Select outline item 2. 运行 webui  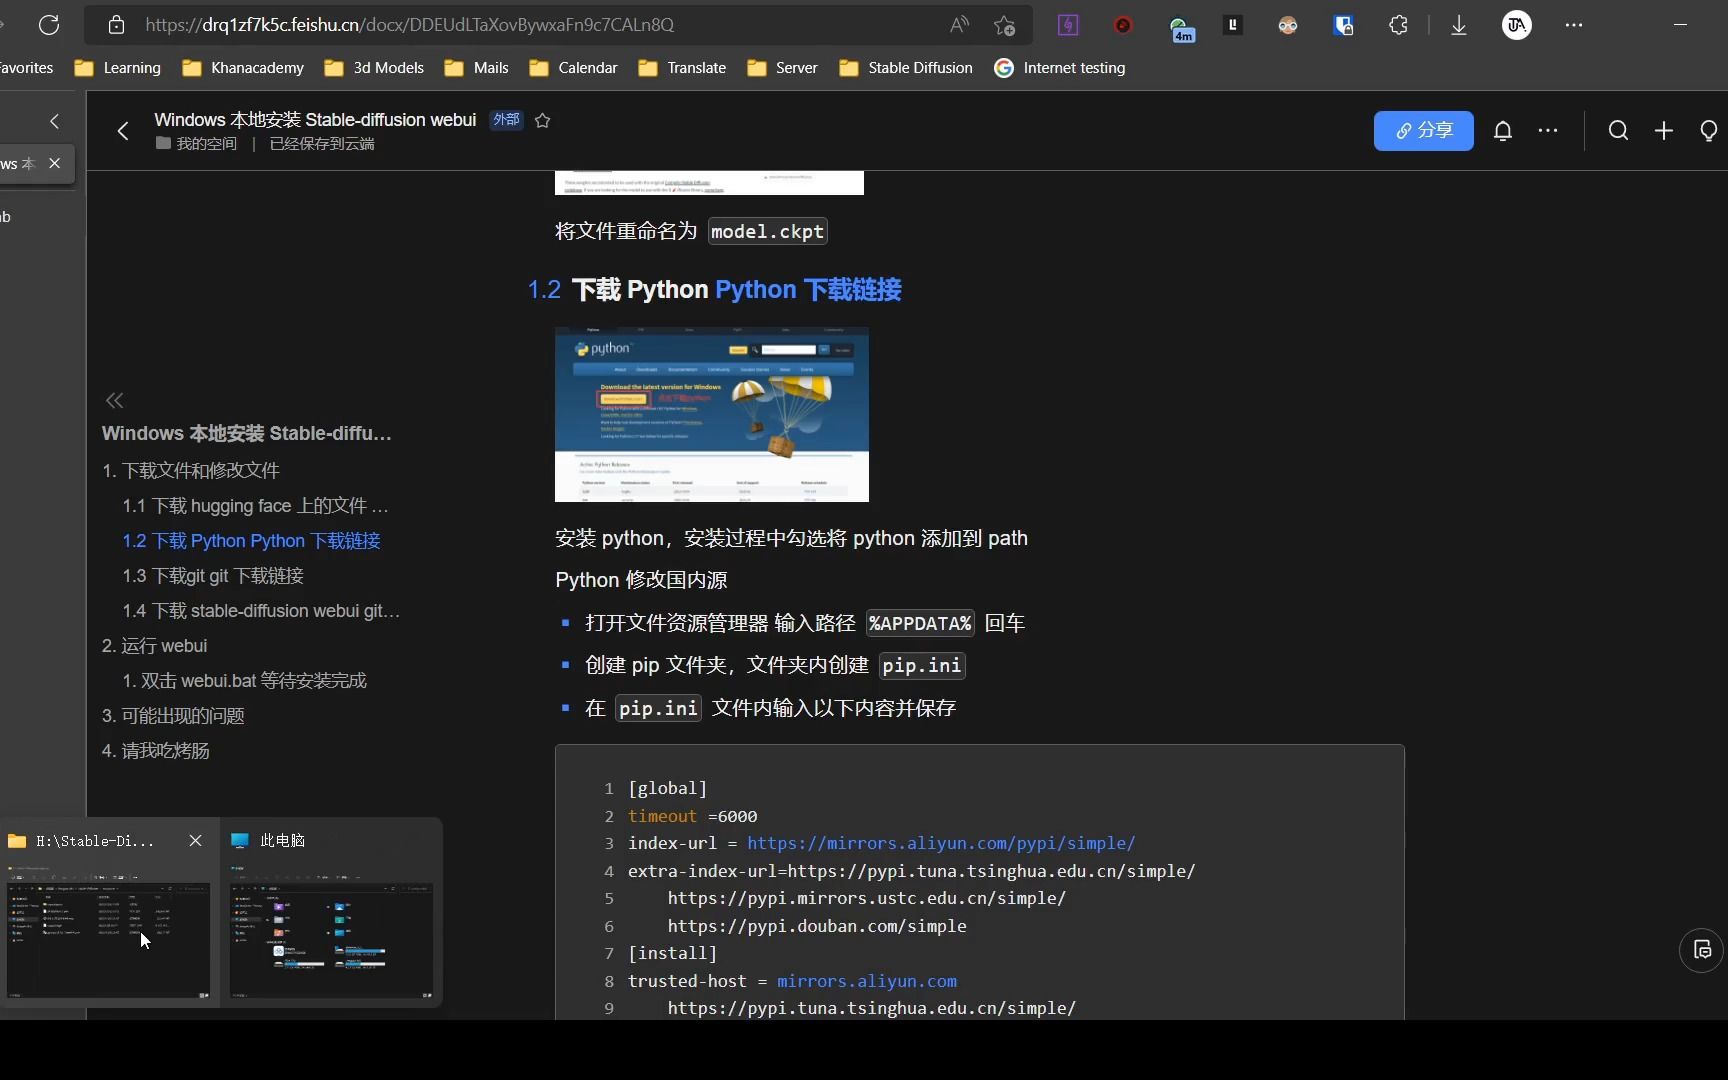pos(155,646)
